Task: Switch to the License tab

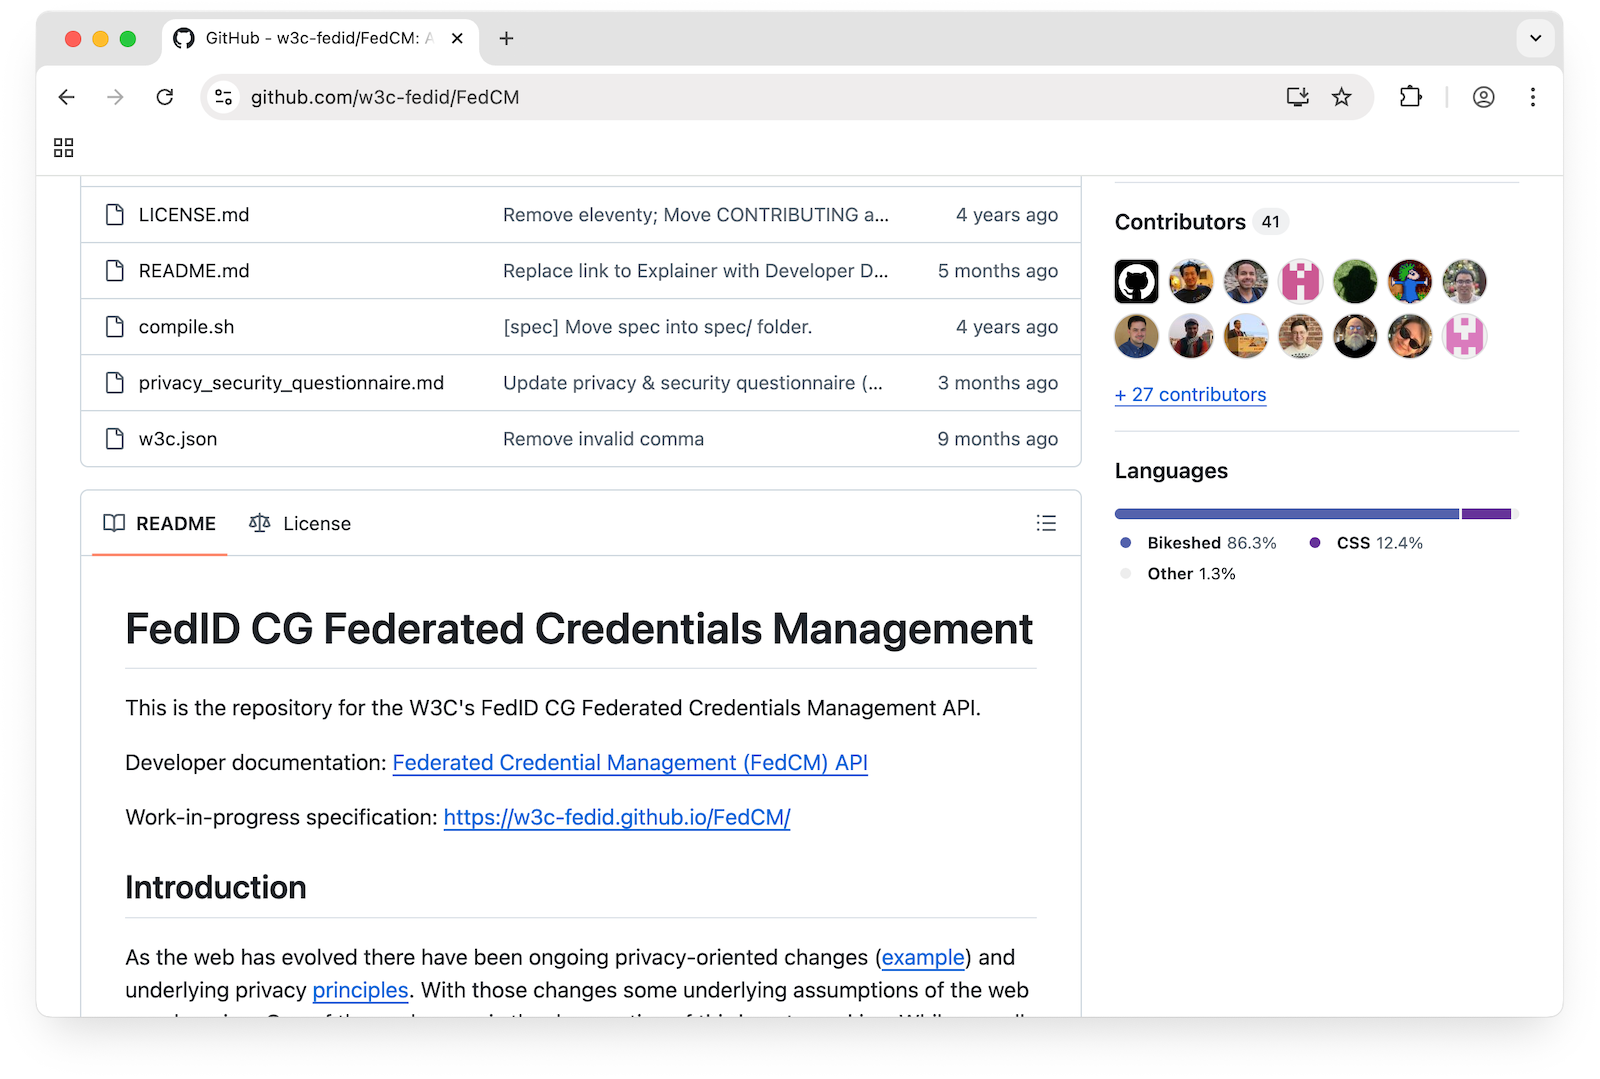Action: (300, 523)
